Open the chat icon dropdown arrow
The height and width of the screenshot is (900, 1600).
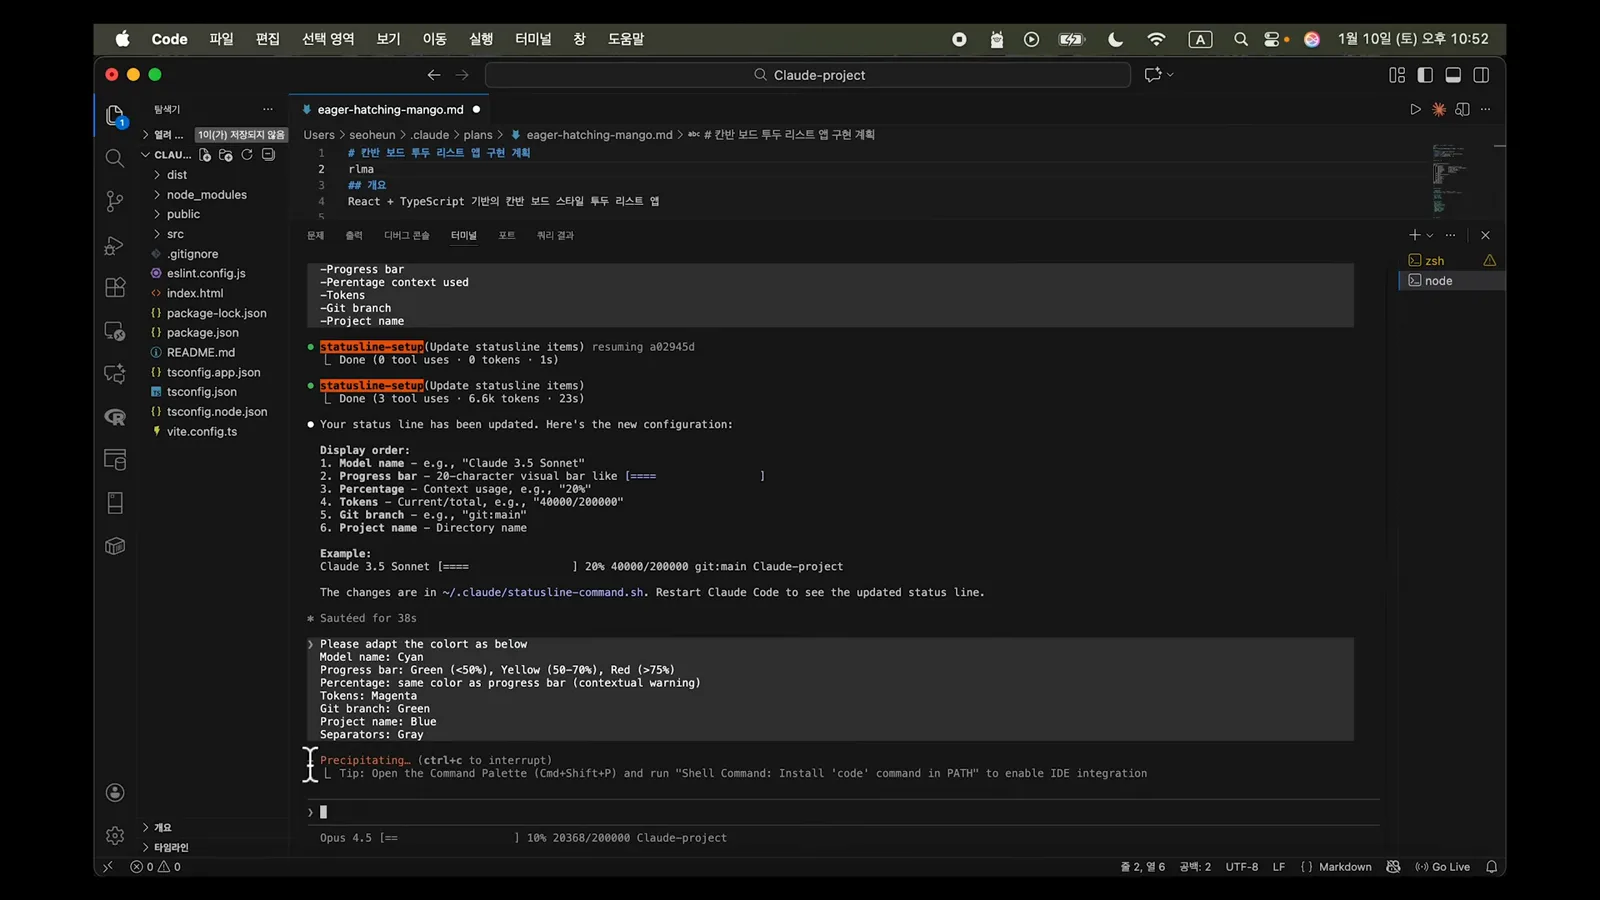coord(1170,75)
